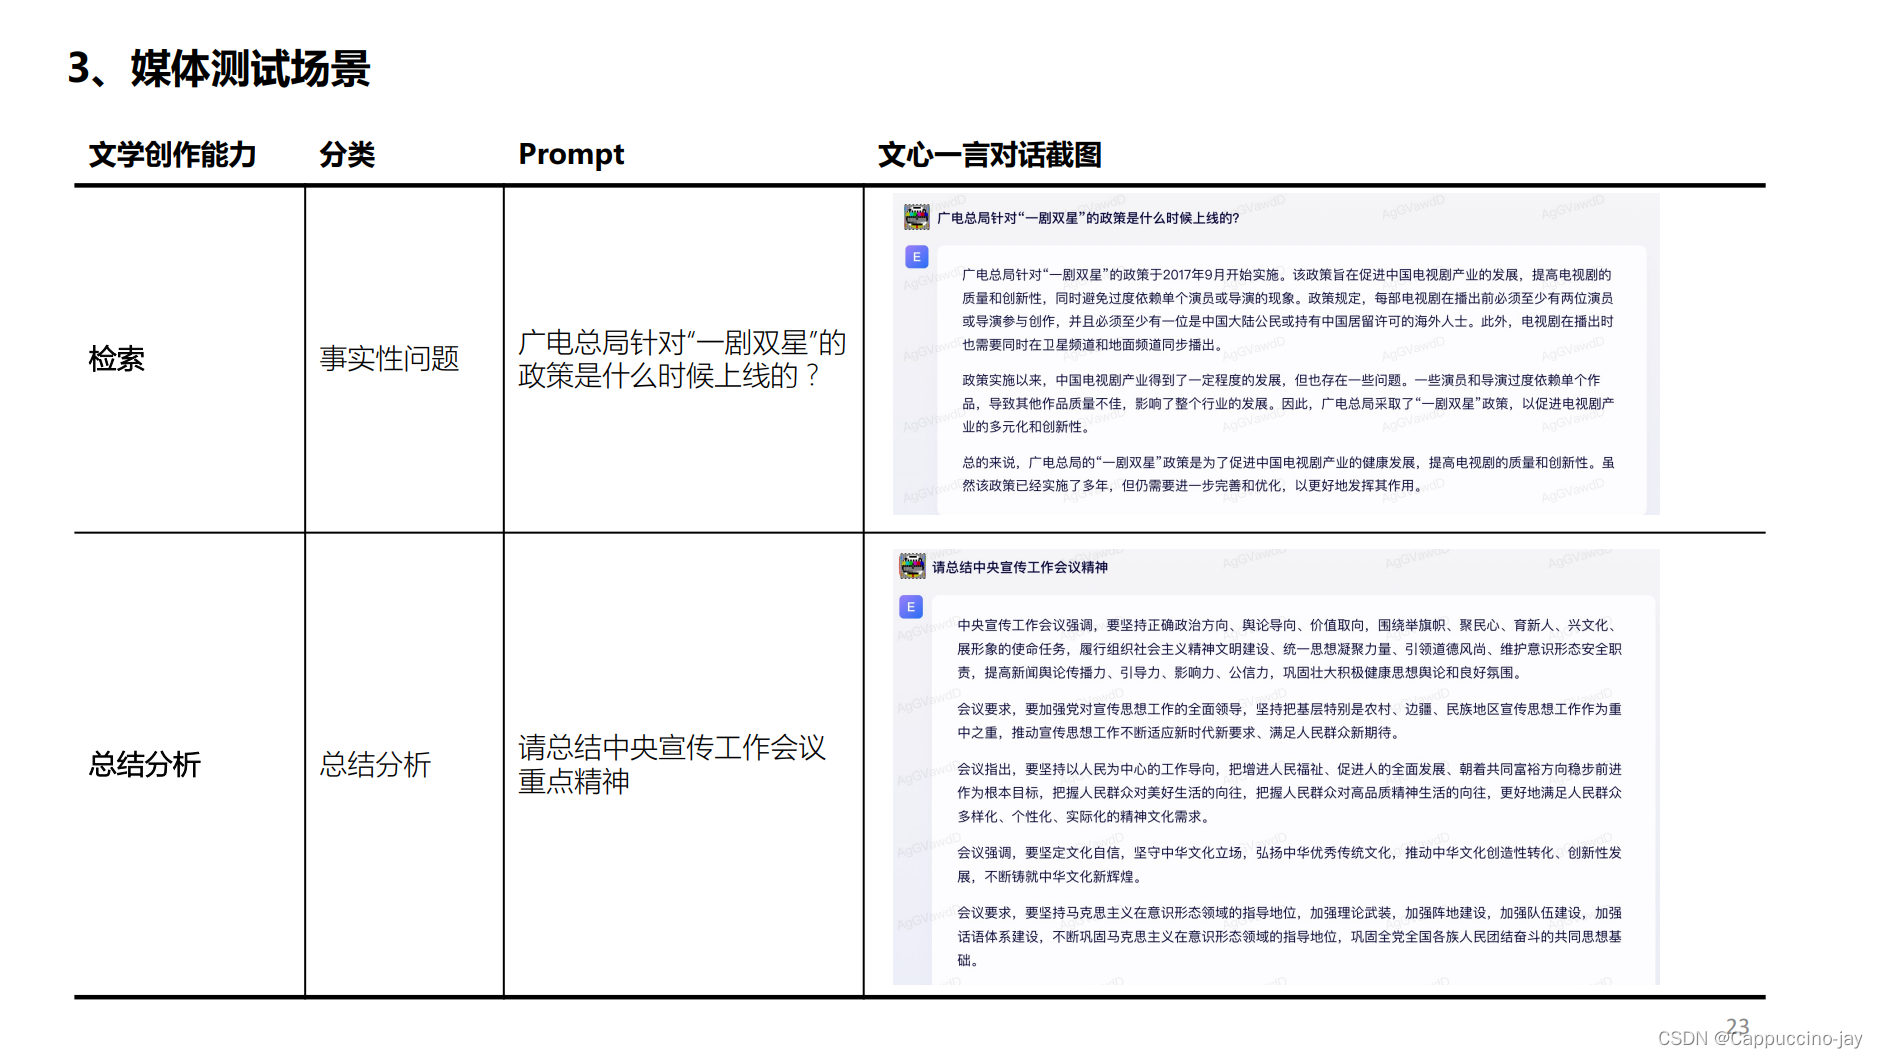The width and height of the screenshot is (1878, 1058).
Task: Select the 事实性问题 category cell
Action: tap(389, 359)
